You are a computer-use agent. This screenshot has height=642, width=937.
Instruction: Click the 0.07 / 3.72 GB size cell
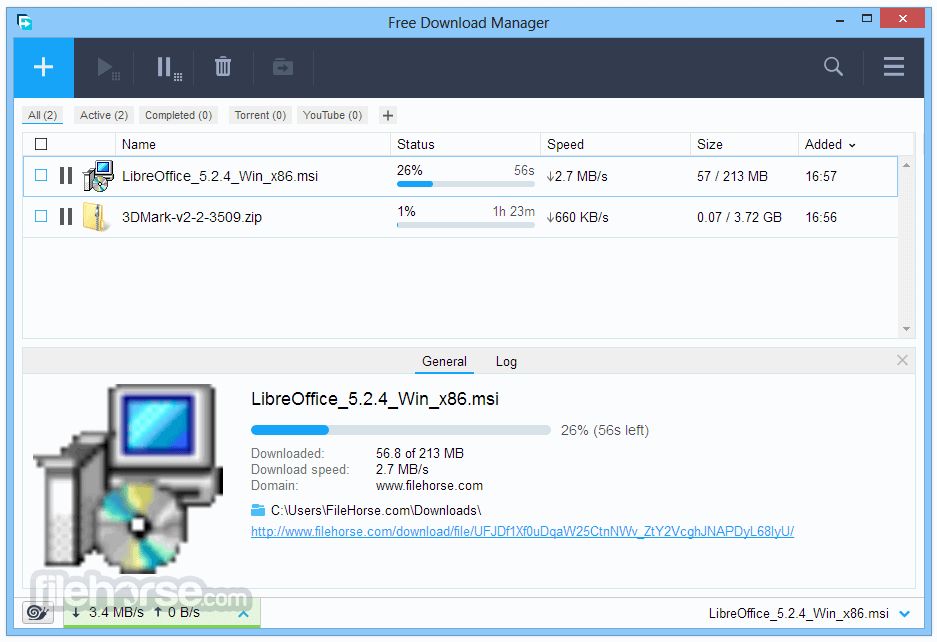(739, 217)
